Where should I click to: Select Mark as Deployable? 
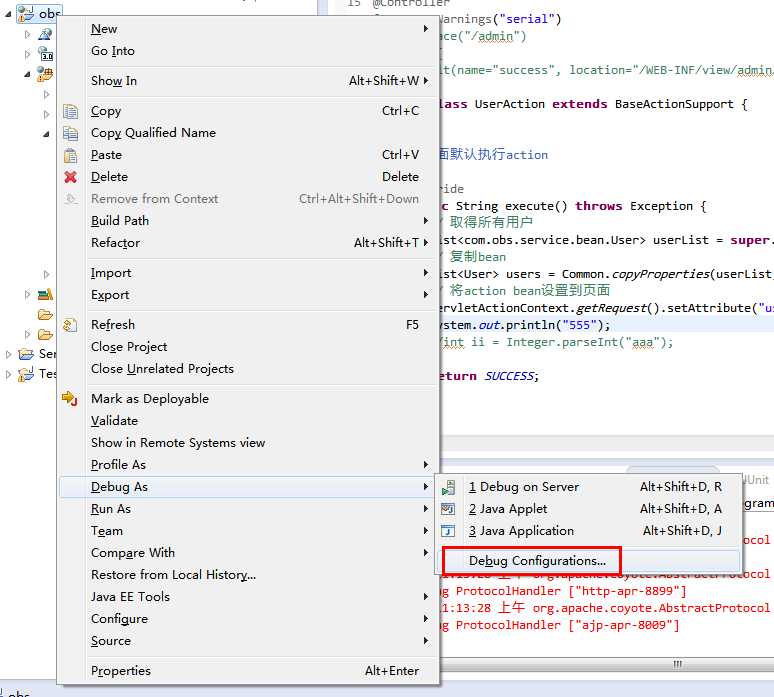(x=248, y=398)
